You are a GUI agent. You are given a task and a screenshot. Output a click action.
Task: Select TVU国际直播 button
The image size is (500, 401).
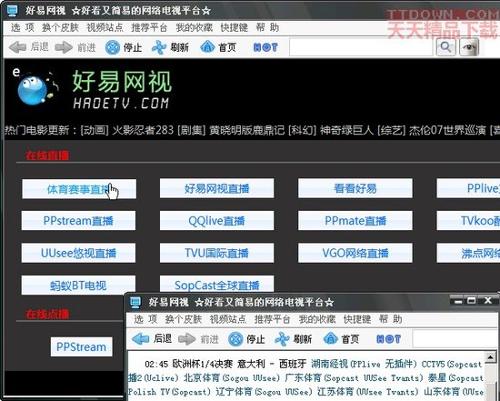pyautogui.click(x=217, y=253)
